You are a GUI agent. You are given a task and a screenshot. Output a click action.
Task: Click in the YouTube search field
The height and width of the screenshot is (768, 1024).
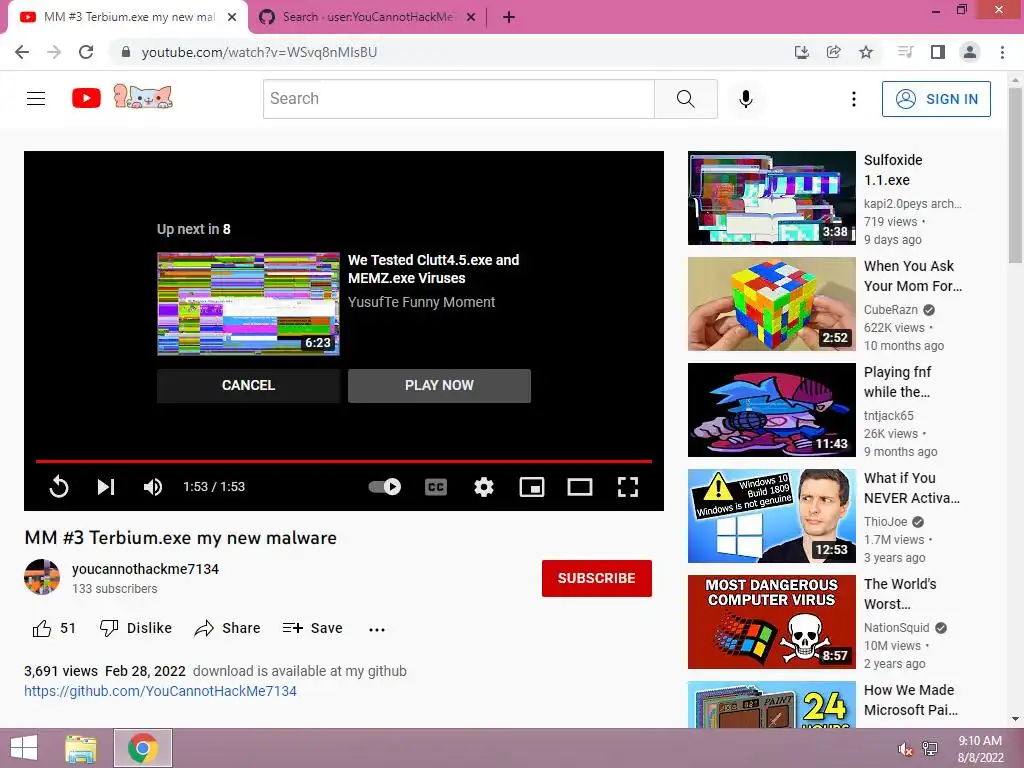[x=458, y=99]
